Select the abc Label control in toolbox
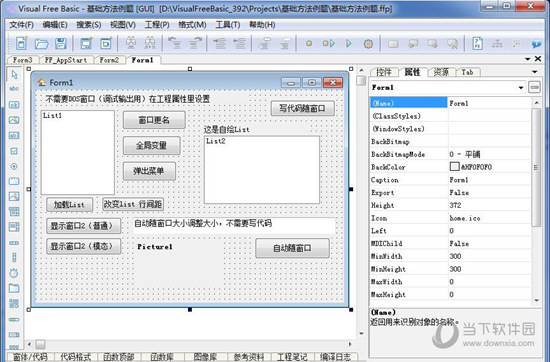This screenshot has width=550, height=362. [14, 89]
